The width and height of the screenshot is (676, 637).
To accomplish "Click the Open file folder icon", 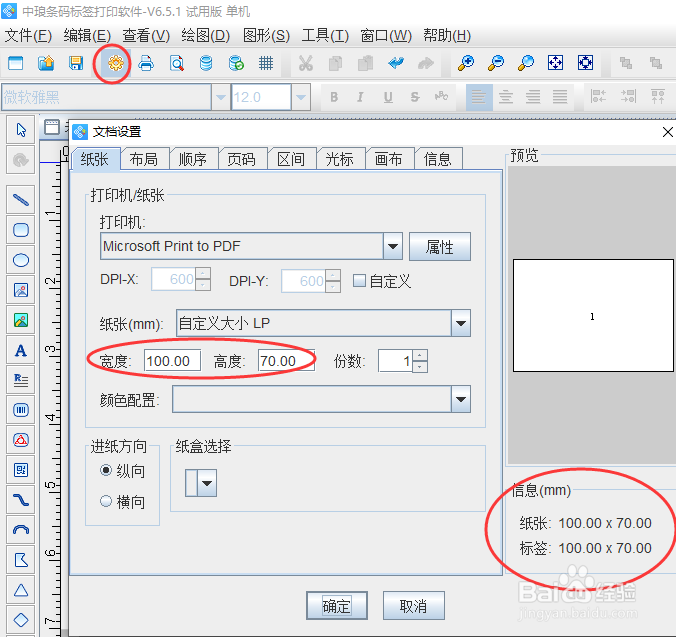I will pos(46,63).
